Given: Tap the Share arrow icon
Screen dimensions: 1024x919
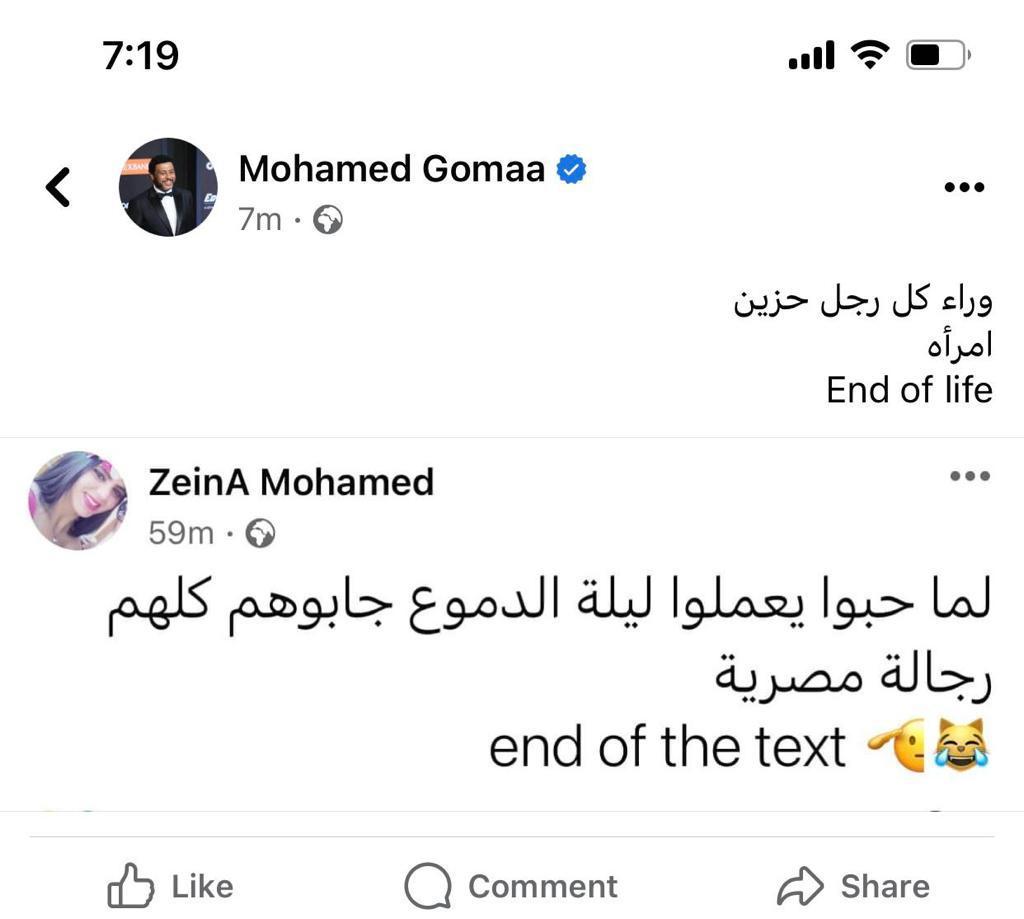Looking at the screenshot, I should click(800, 886).
